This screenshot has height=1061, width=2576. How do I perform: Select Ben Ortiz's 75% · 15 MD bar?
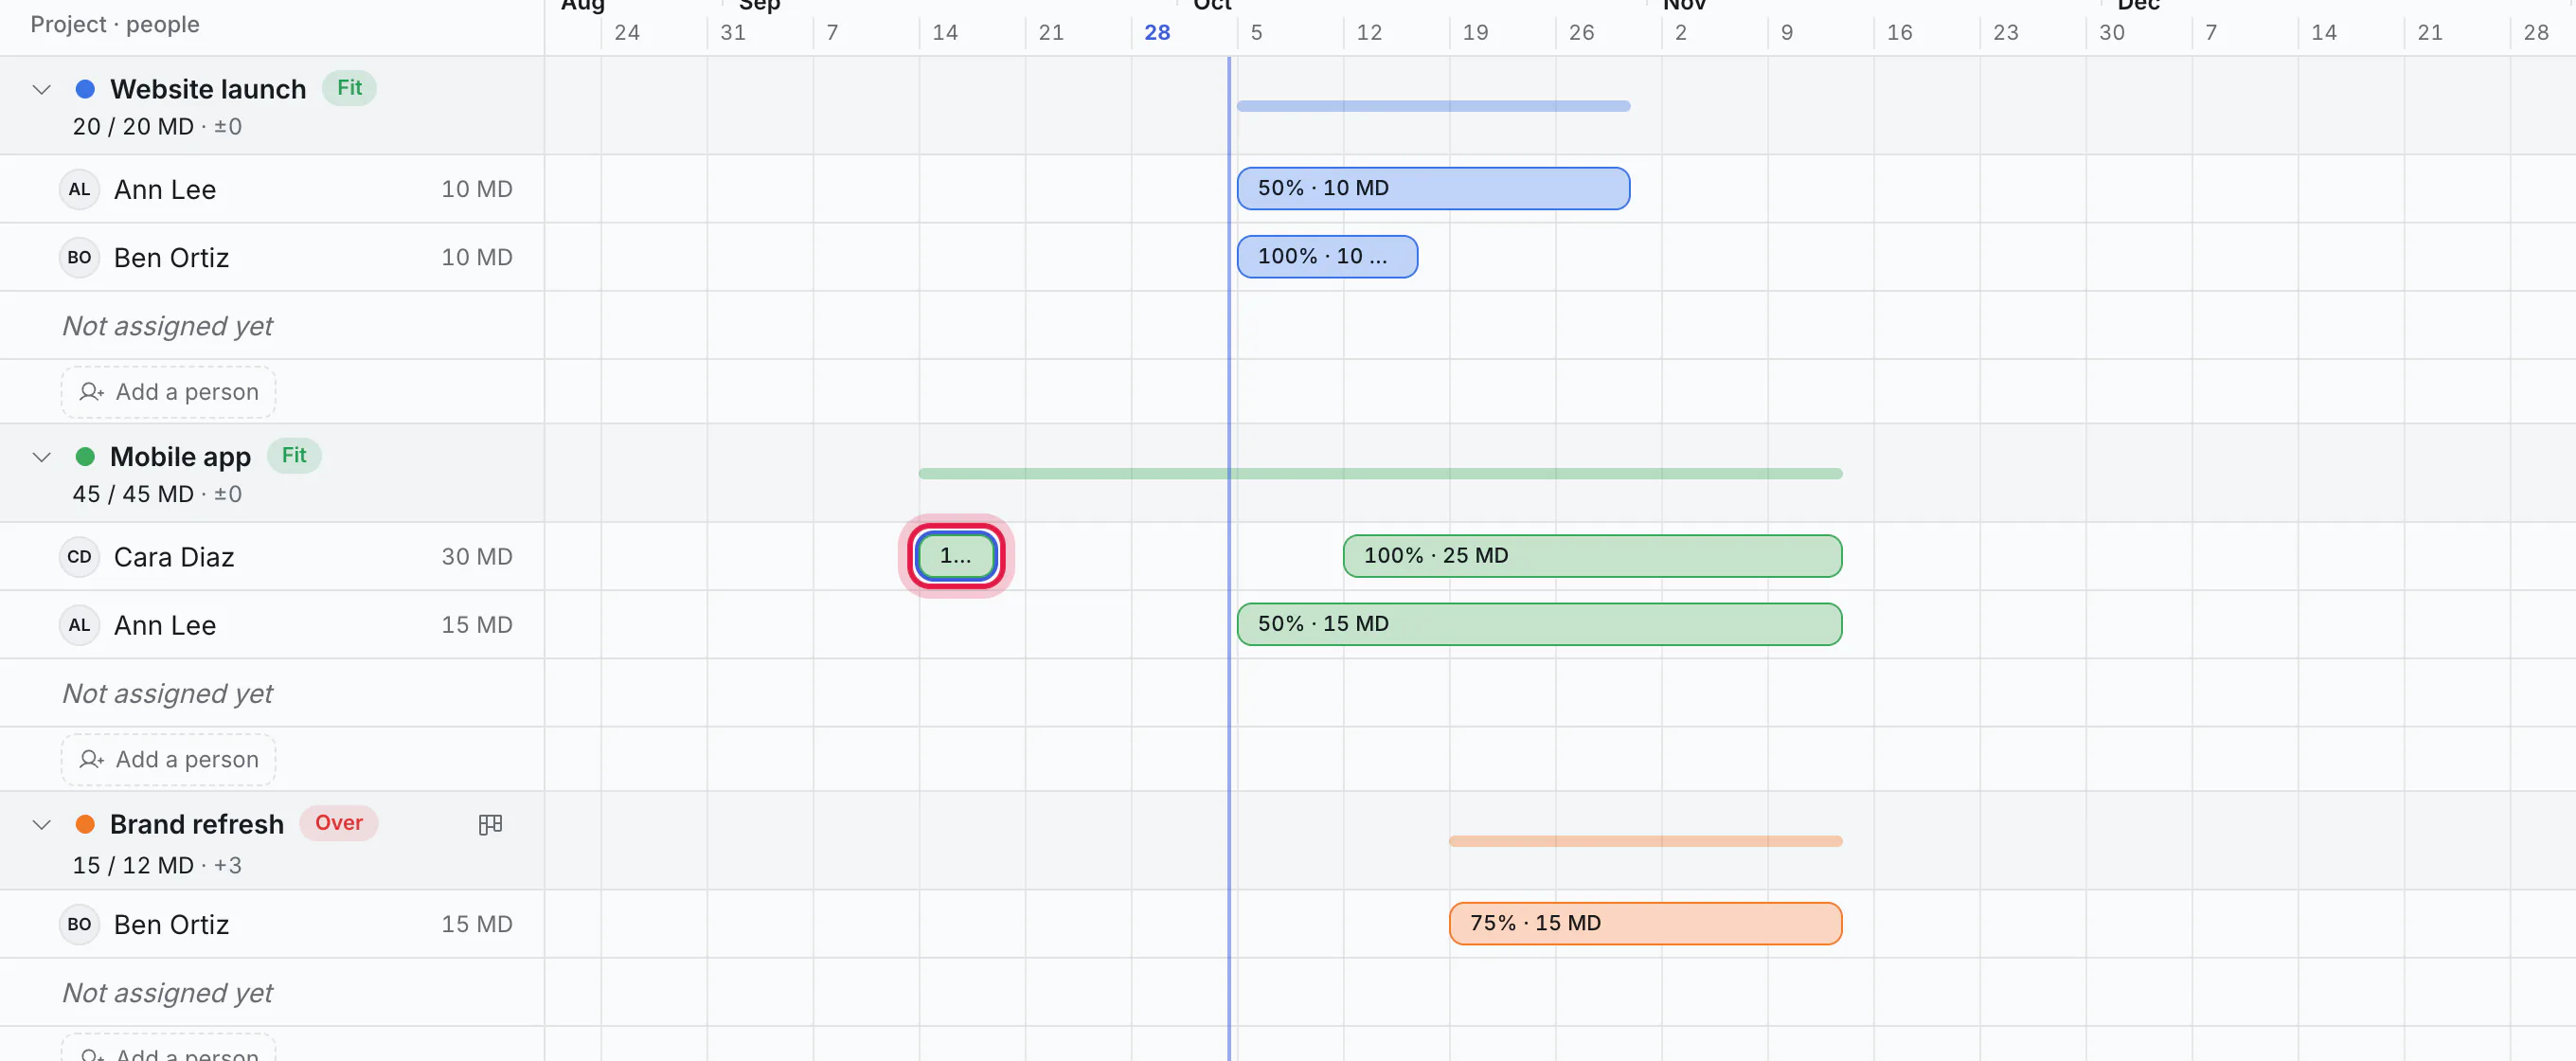(1645, 923)
